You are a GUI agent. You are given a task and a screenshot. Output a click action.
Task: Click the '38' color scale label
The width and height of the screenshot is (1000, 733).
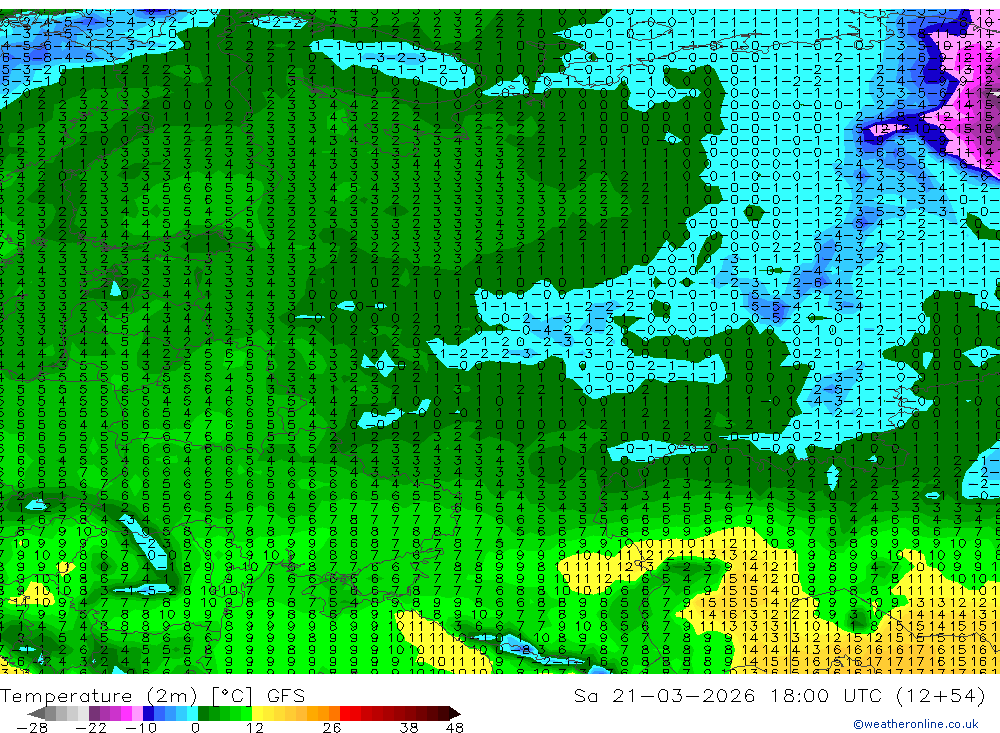click(x=409, y=727)
